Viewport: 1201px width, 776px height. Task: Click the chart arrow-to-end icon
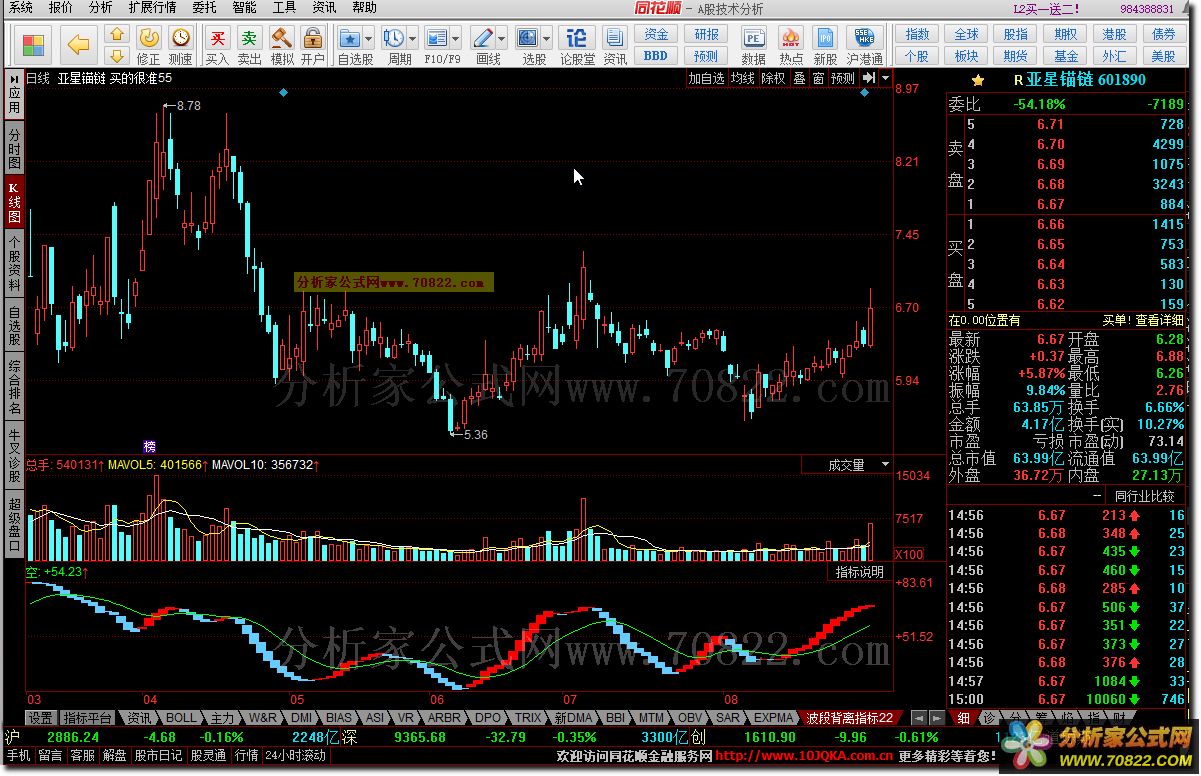click(869, 78)
